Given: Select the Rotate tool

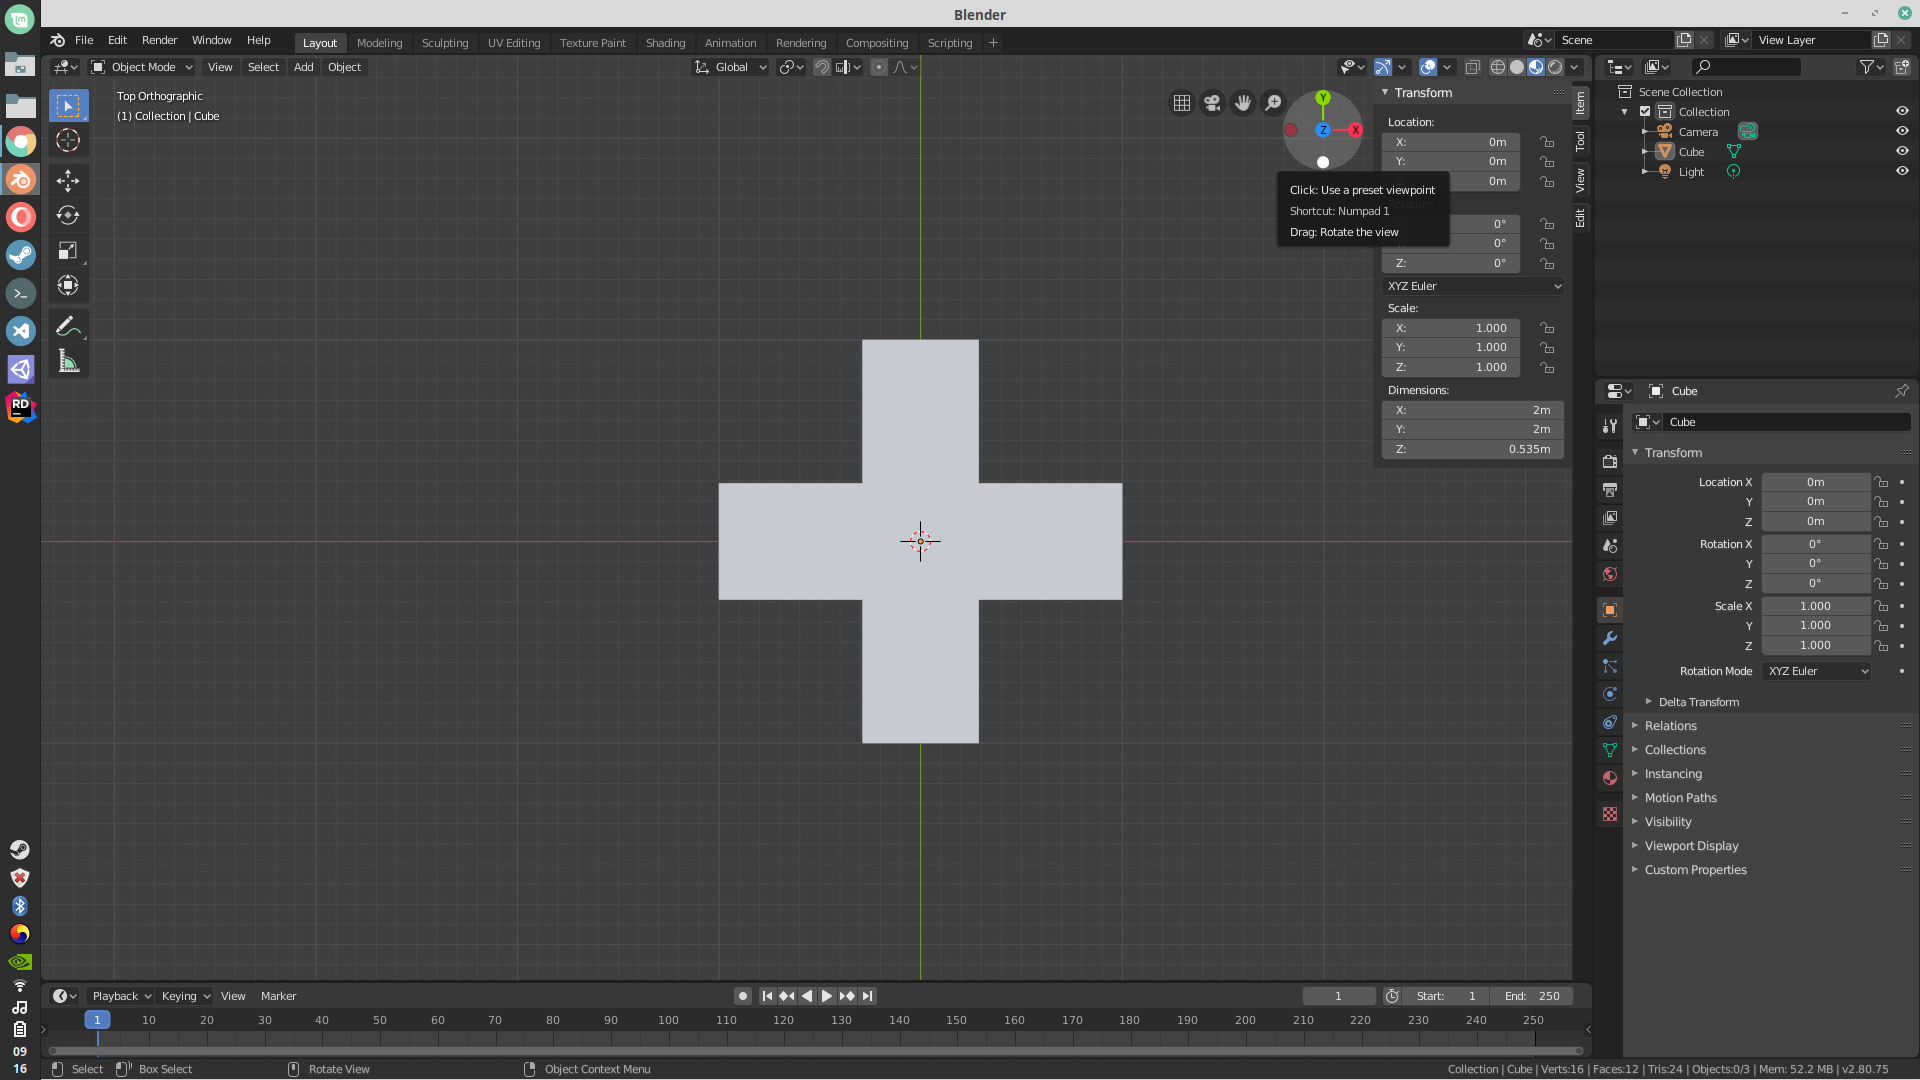Looking at the screenshot, I should click(68, 216).
